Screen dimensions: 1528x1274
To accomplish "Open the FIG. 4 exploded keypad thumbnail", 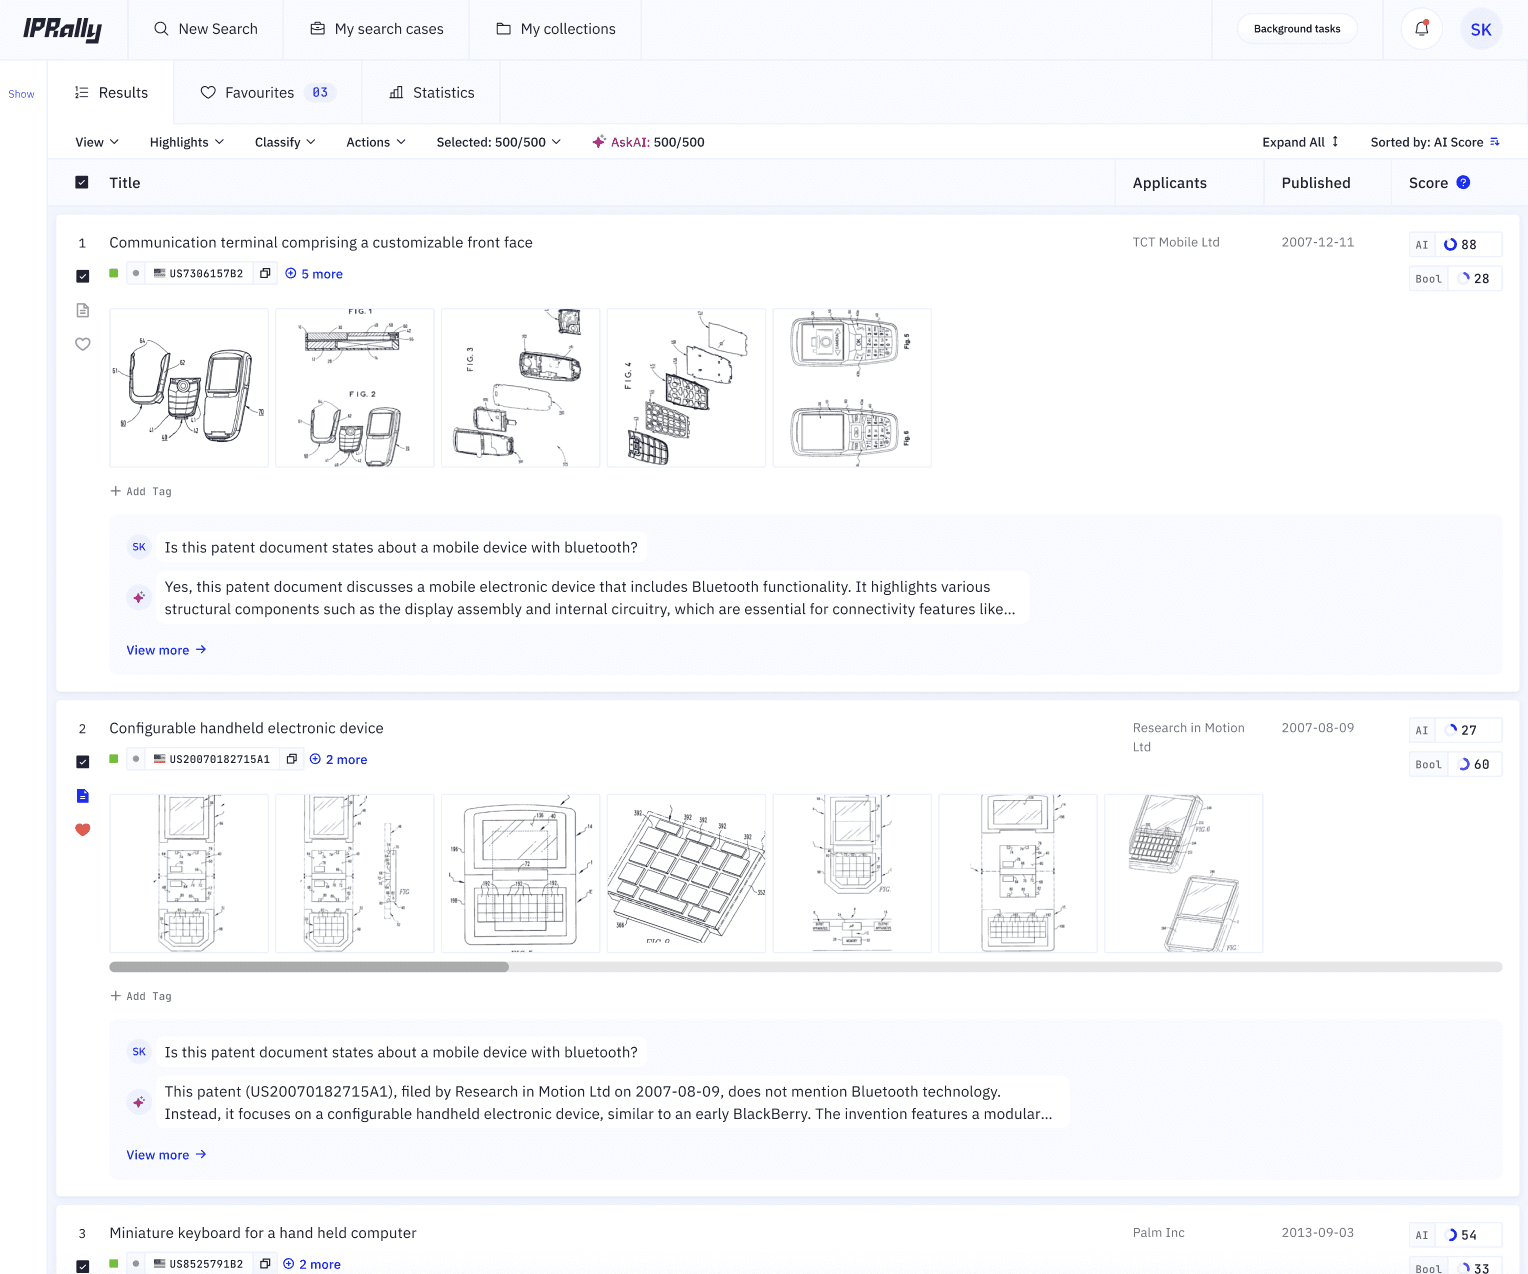I will (x=686, y=388).
